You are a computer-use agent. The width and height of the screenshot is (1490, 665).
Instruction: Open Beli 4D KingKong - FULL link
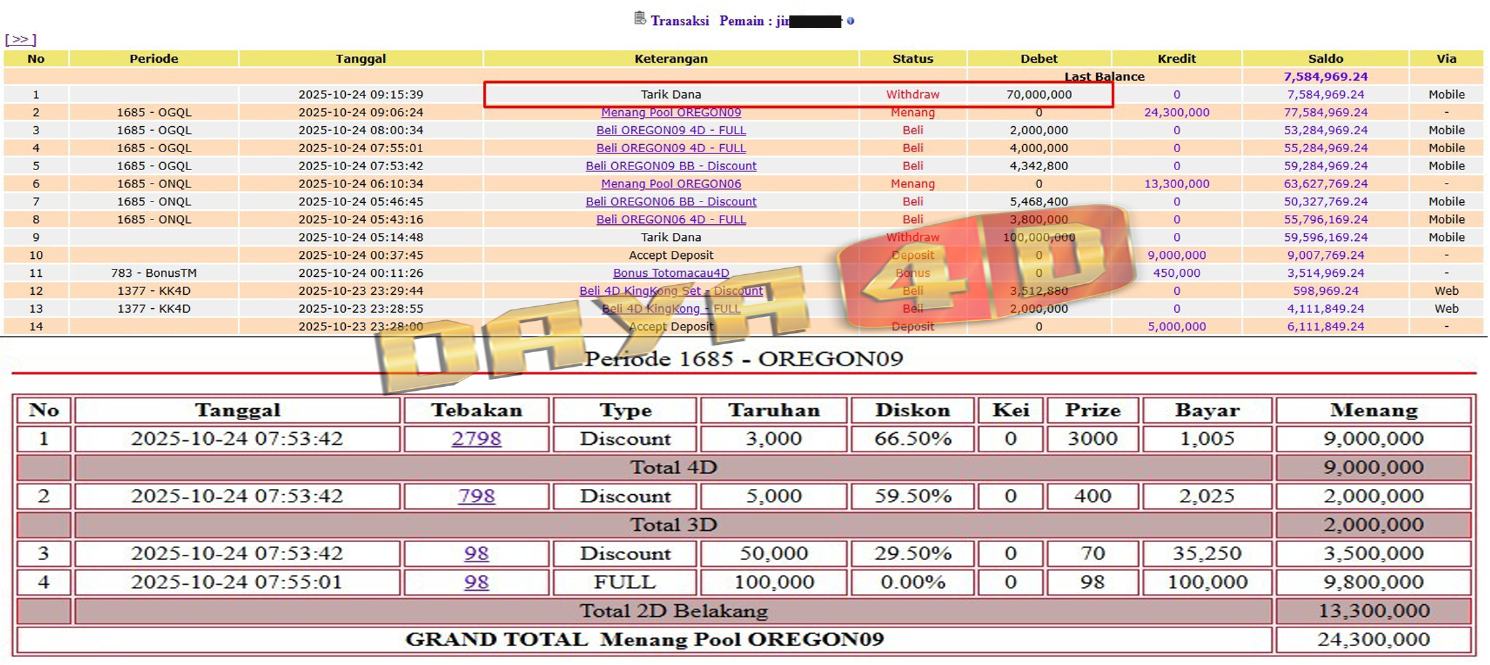click(671, 309)
